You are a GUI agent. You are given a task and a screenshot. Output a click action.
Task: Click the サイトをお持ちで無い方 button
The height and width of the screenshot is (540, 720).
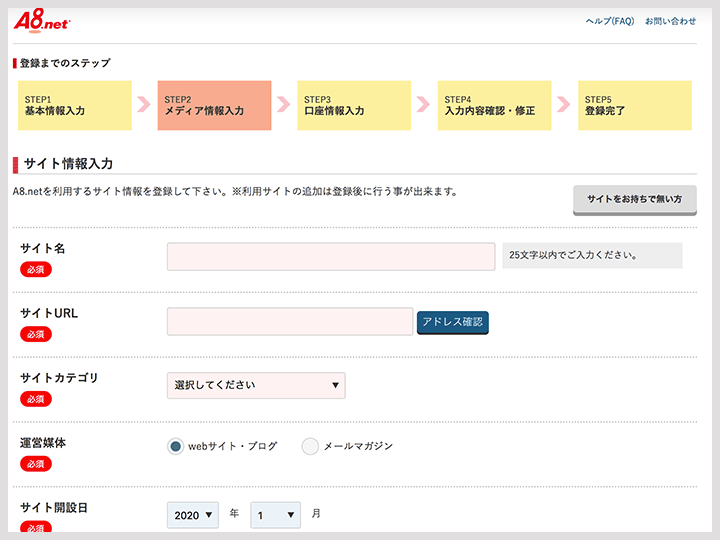coord(634,199)
